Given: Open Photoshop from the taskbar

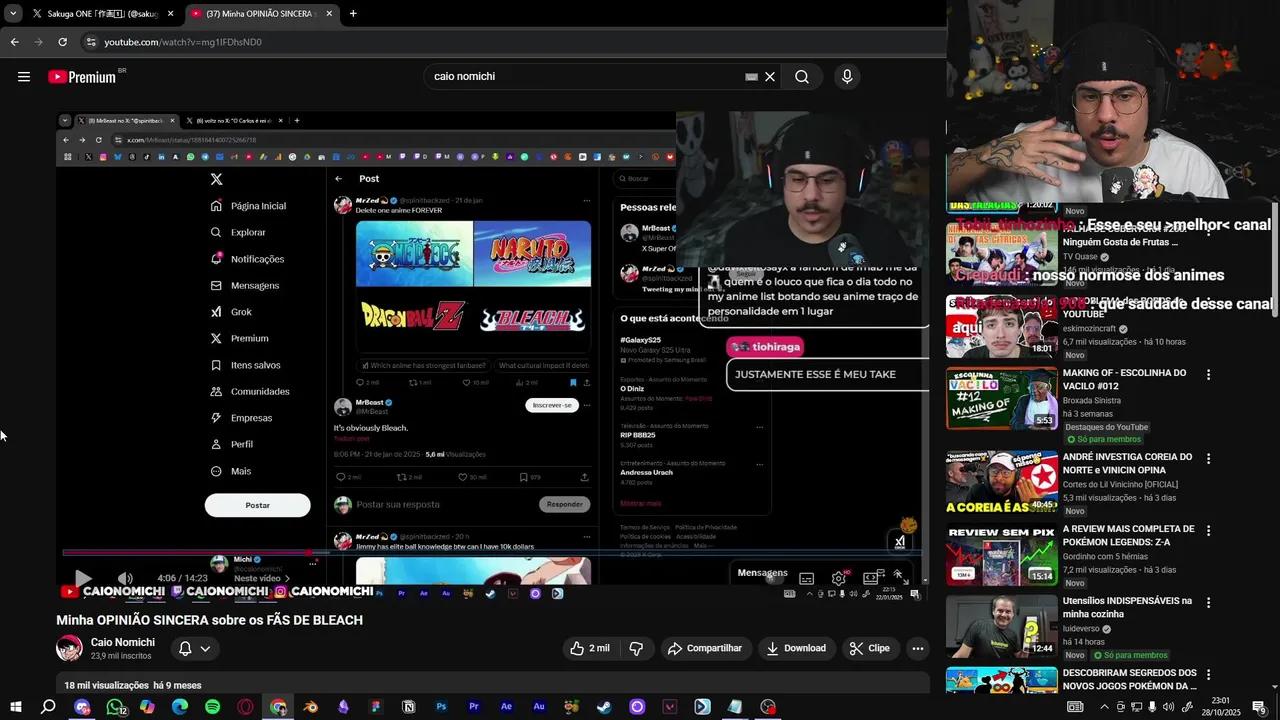Looking at the screenshot, I should pyautogui.click(x=441, y=707).
